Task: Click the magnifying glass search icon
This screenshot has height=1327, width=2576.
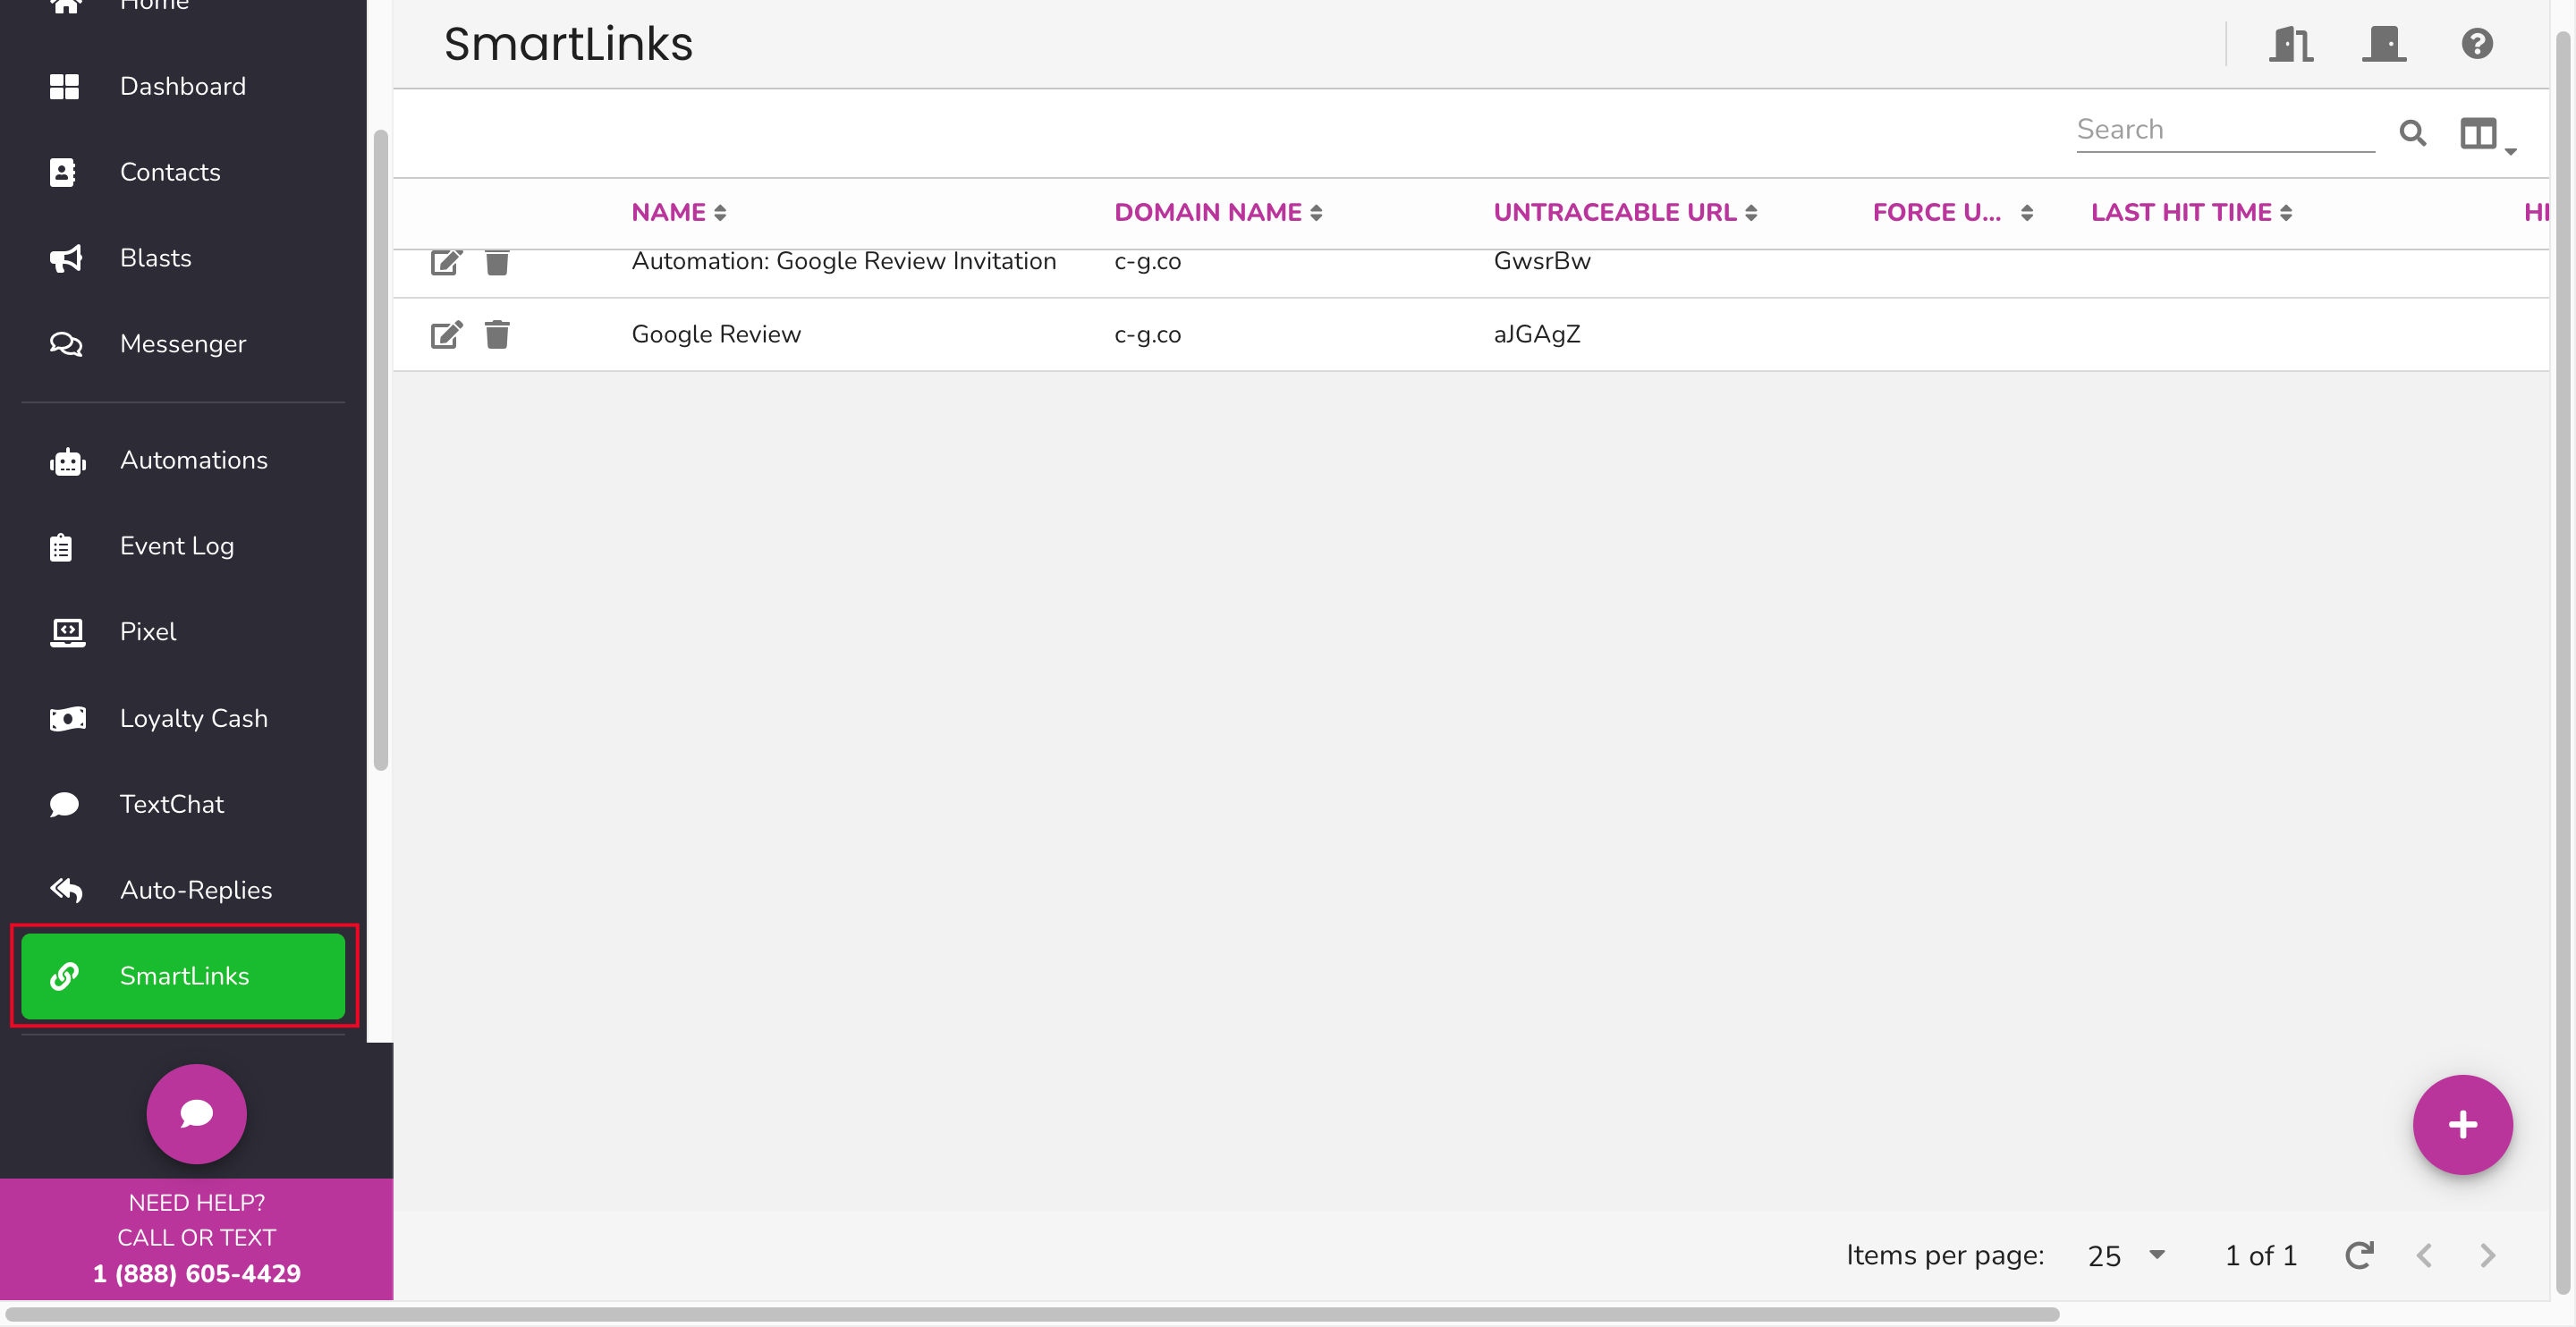Action: (x=2412, y=132)
